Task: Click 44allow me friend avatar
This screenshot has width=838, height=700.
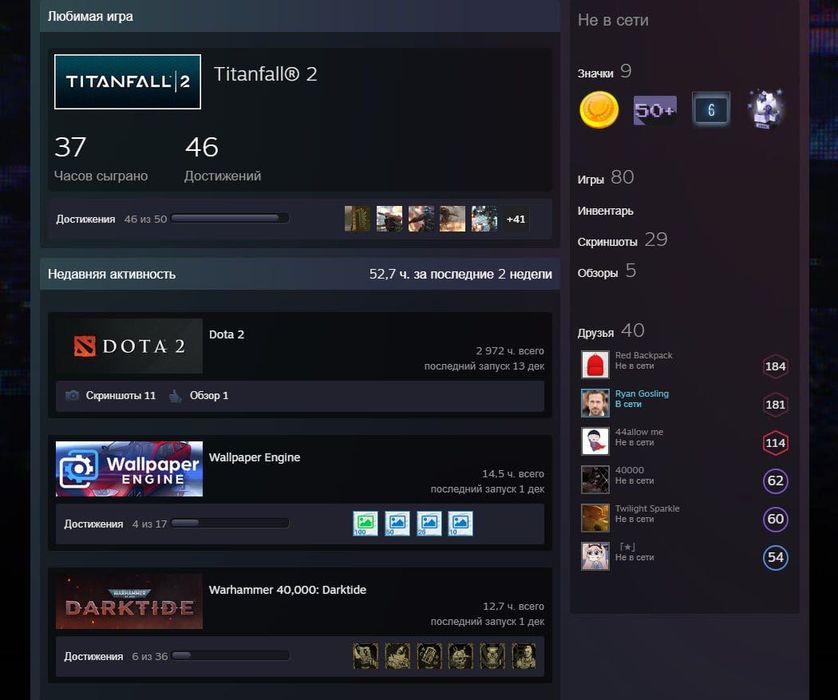Action: click(595, 441)
